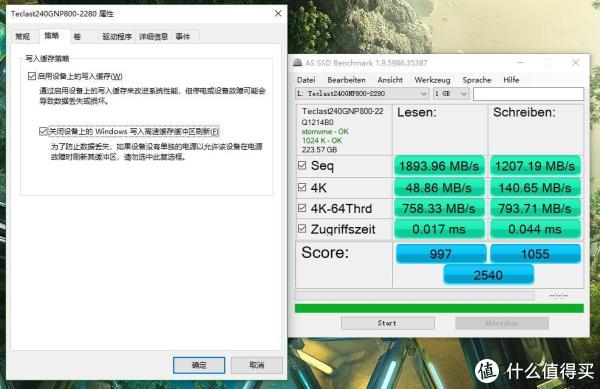600x389 pixels.
Task: Toggle the 4K-64Thrd test checkbox
Action: point(302,208)
